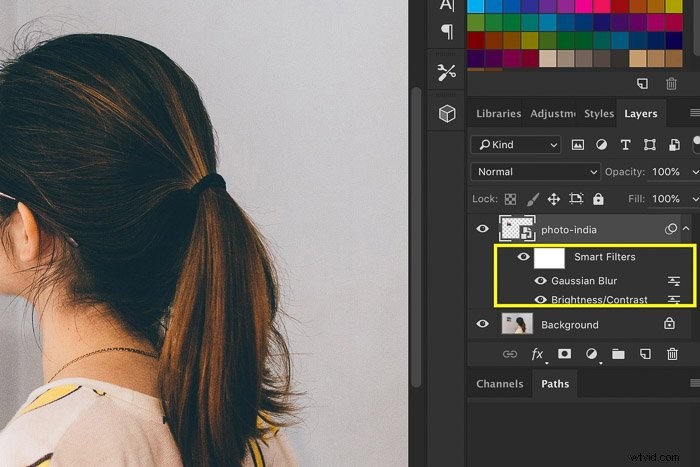Hide the Gaussian Blur filter
The image size is (700, 467).
(540, 280)
